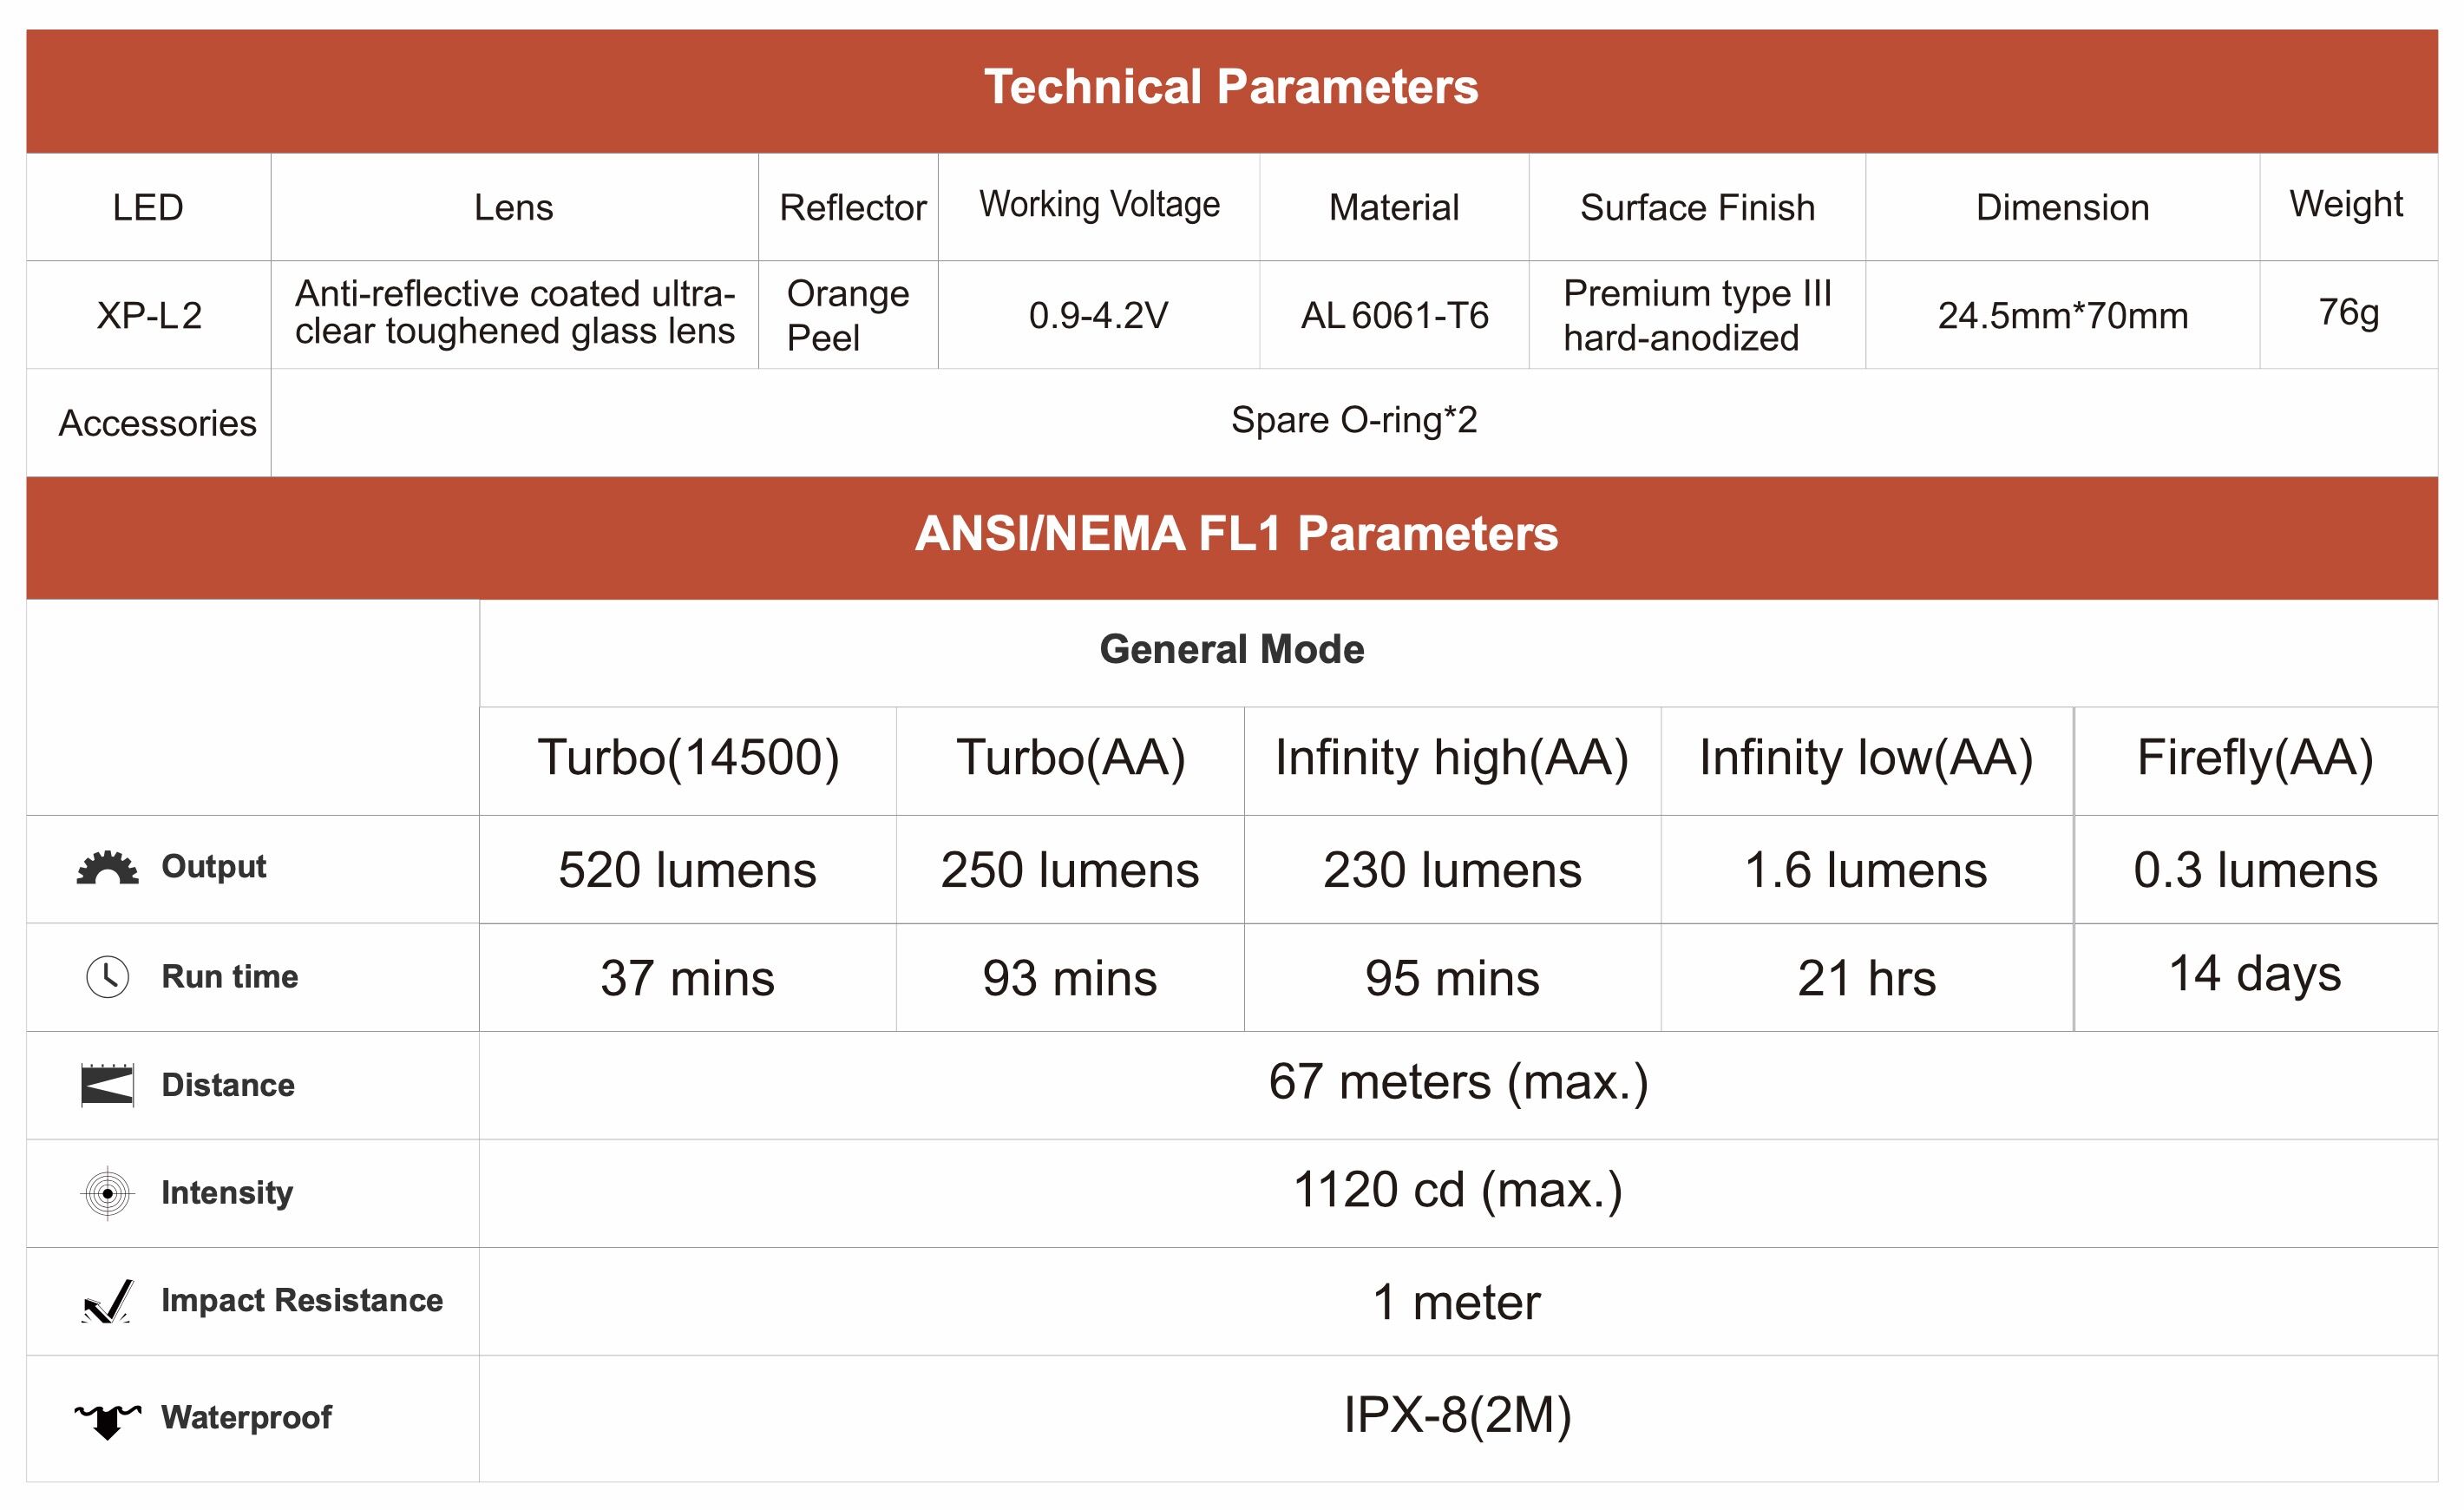Click the 14 days run time cell
Viewport: 2464px width, 1510px height.
[2255, 974]
